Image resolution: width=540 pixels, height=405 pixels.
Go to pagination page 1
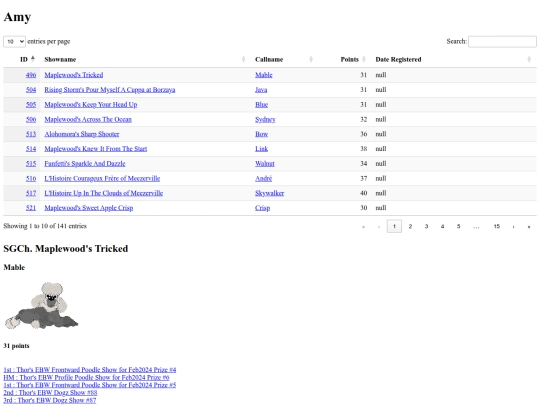[x=394, y=227]
